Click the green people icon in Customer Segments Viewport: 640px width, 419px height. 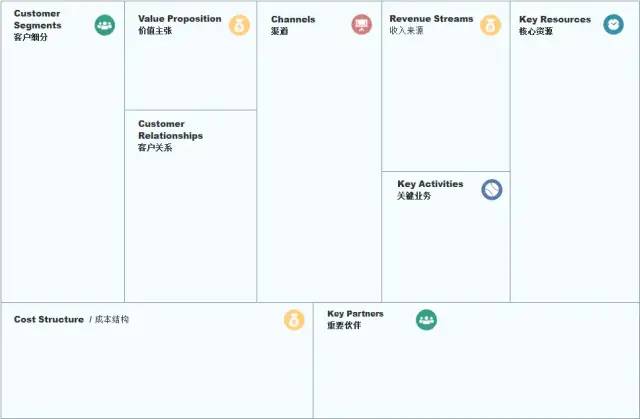105,25
